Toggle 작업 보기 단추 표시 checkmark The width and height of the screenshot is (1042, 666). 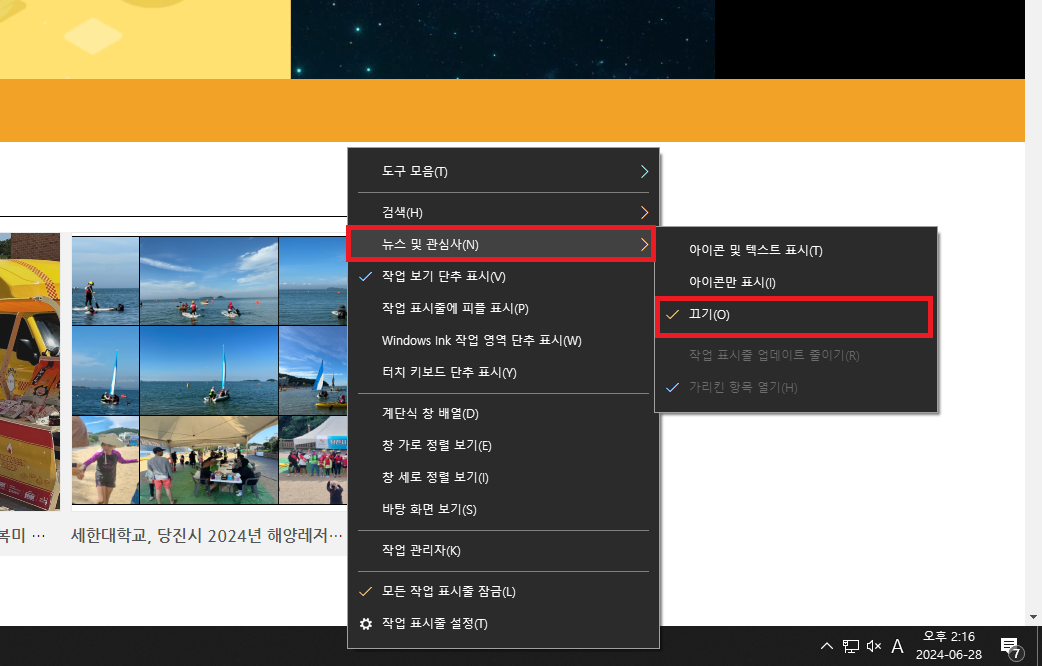coord(444,276)
